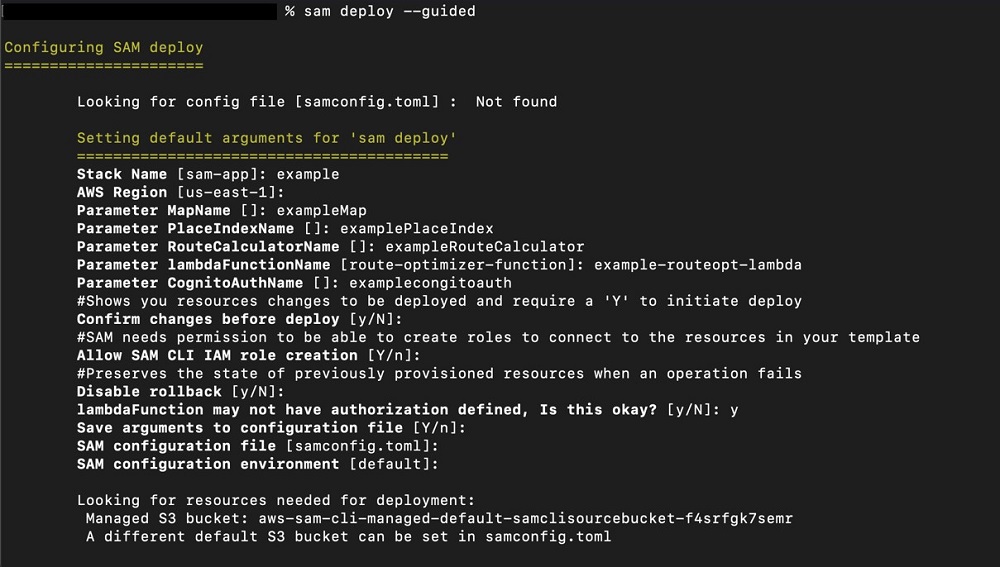The width and height of the screenshot is (1000, 567).
Task: Click the PlaceIndexName value 'examplePlaceIndex'
Action: click(x=416, y=228)
